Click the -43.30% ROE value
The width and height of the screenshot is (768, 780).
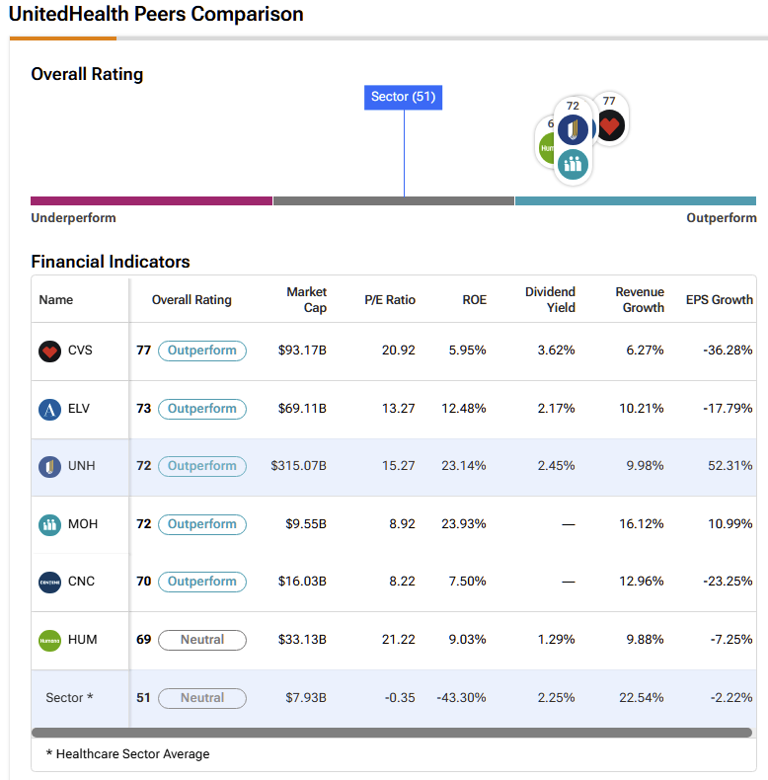[461, 697]
